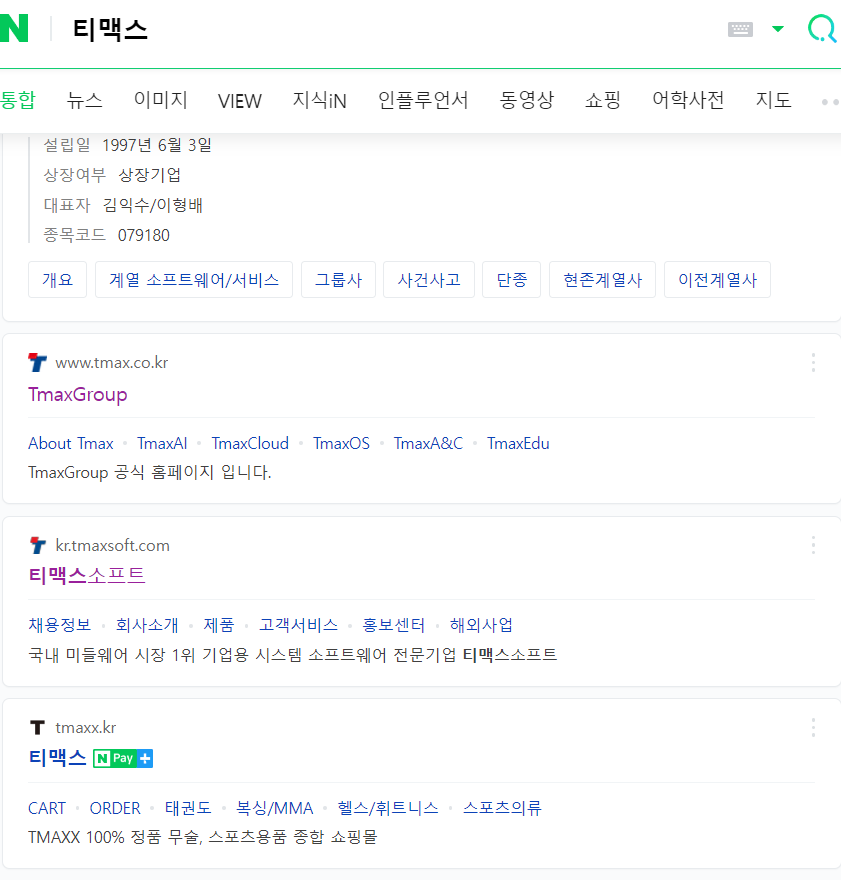Select the 현존계열사 button
The width and height of the screenshot is (841, 880).
click(603, 279)
